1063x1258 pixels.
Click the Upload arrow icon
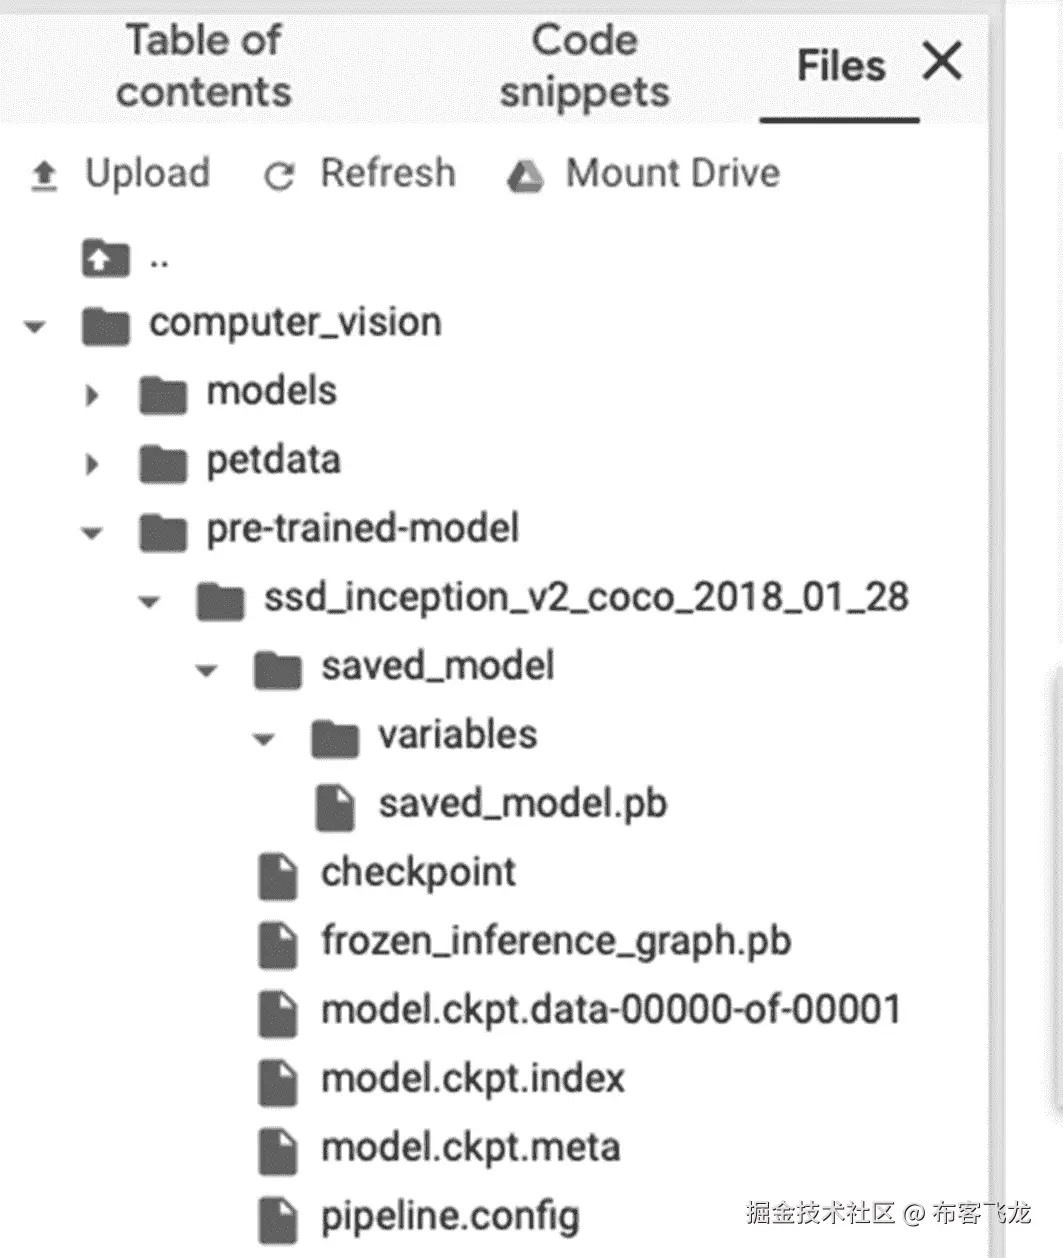point(44,176)
